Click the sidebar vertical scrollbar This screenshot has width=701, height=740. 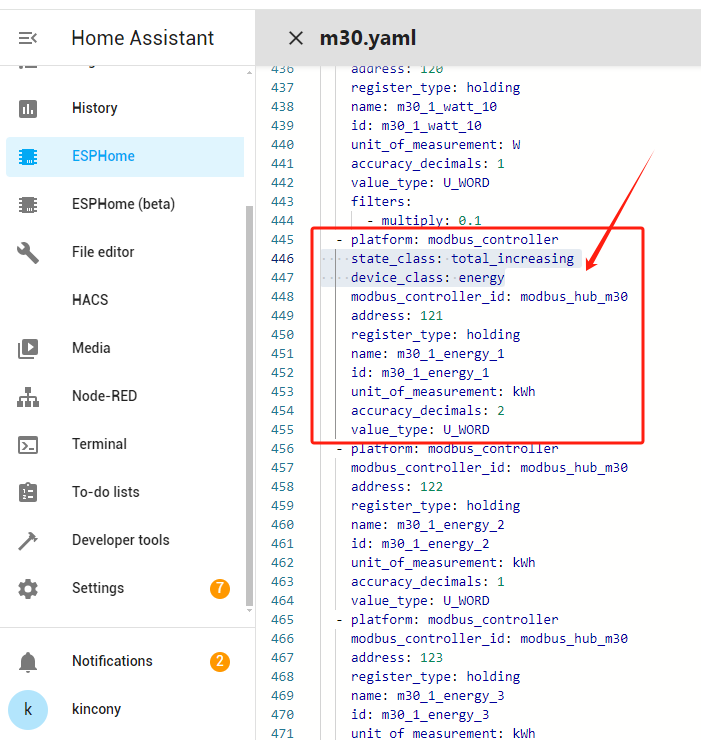click(249, 400)
